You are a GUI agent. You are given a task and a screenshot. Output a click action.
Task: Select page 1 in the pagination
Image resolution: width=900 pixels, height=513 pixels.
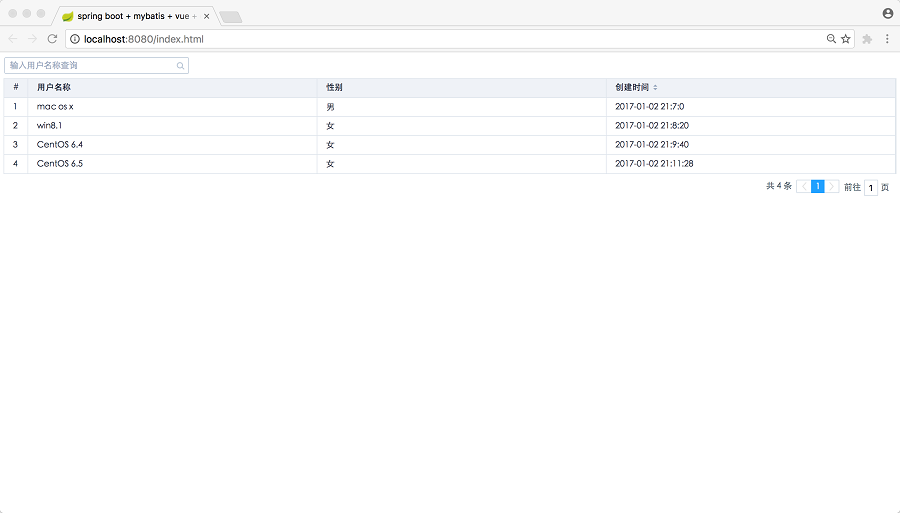click(x=817, y=187)
